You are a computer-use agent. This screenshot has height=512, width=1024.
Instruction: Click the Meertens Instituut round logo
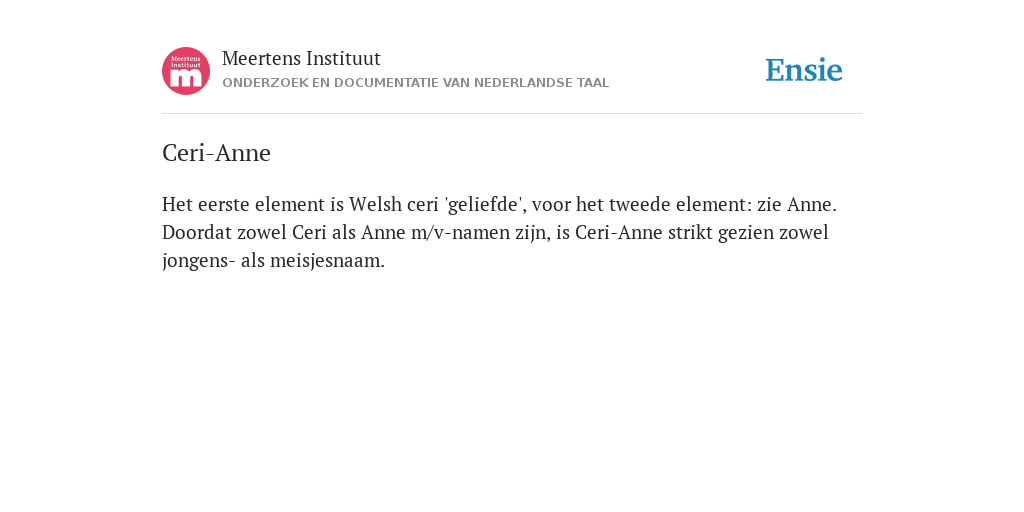coord(186,71)
